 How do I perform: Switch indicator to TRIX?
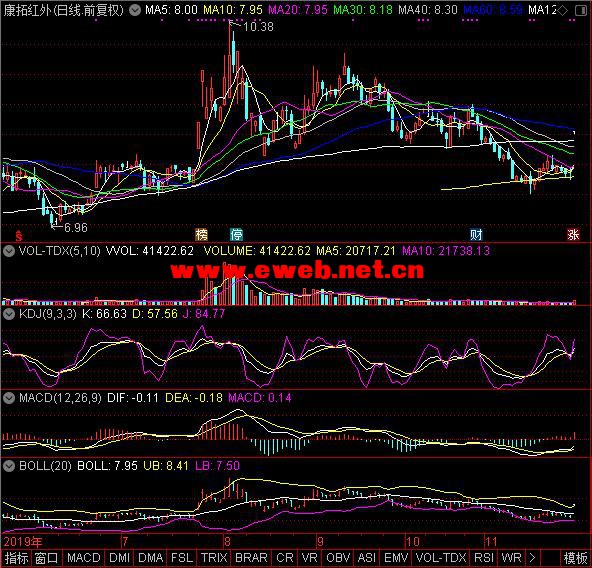click(214, 558)
